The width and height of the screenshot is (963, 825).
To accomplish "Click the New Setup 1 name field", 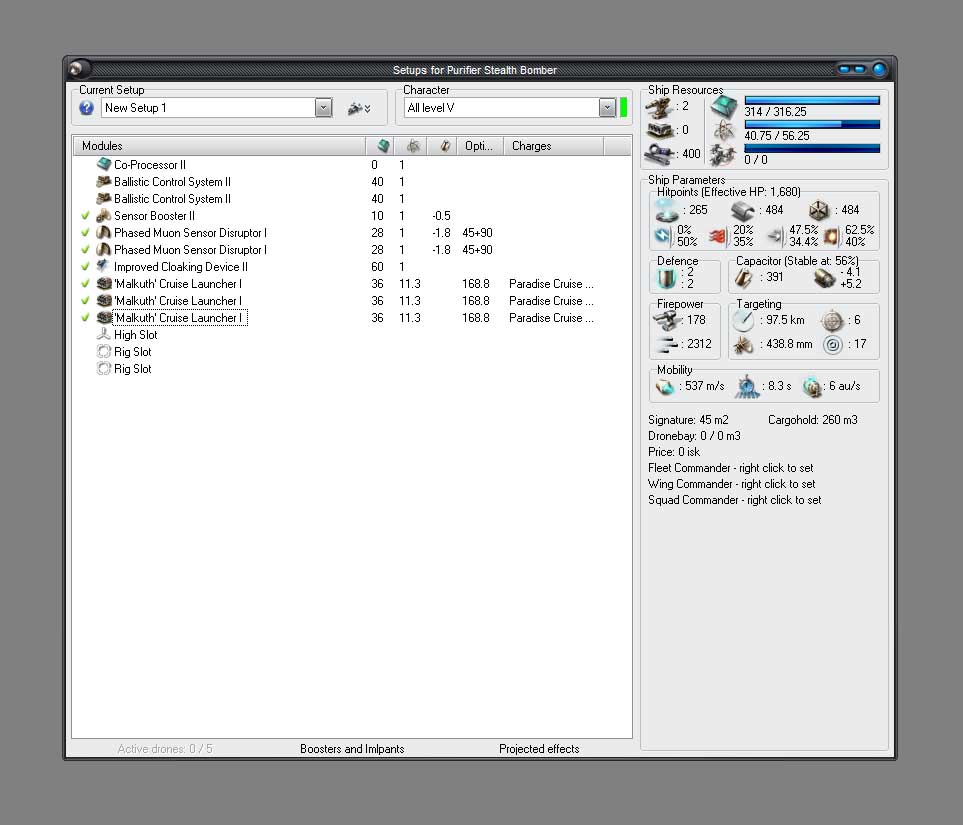I will pyautogui.click(x=209, y=108).
